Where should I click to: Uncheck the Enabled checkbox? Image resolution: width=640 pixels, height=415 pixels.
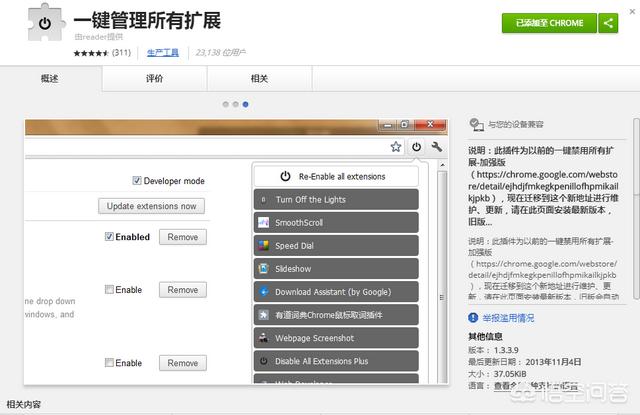click(109, 237)
